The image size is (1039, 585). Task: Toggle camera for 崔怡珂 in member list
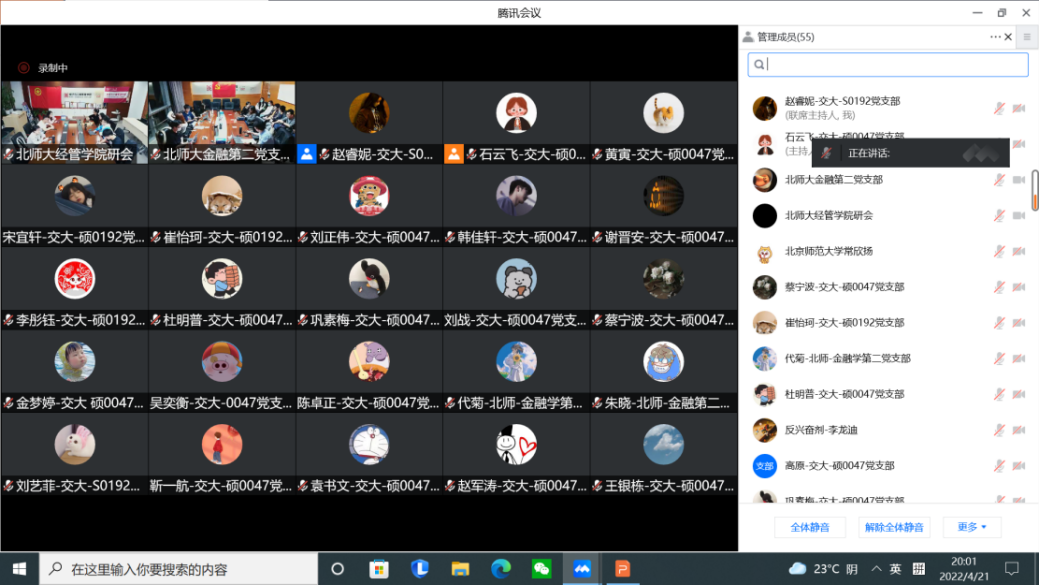coord(1019,323)
